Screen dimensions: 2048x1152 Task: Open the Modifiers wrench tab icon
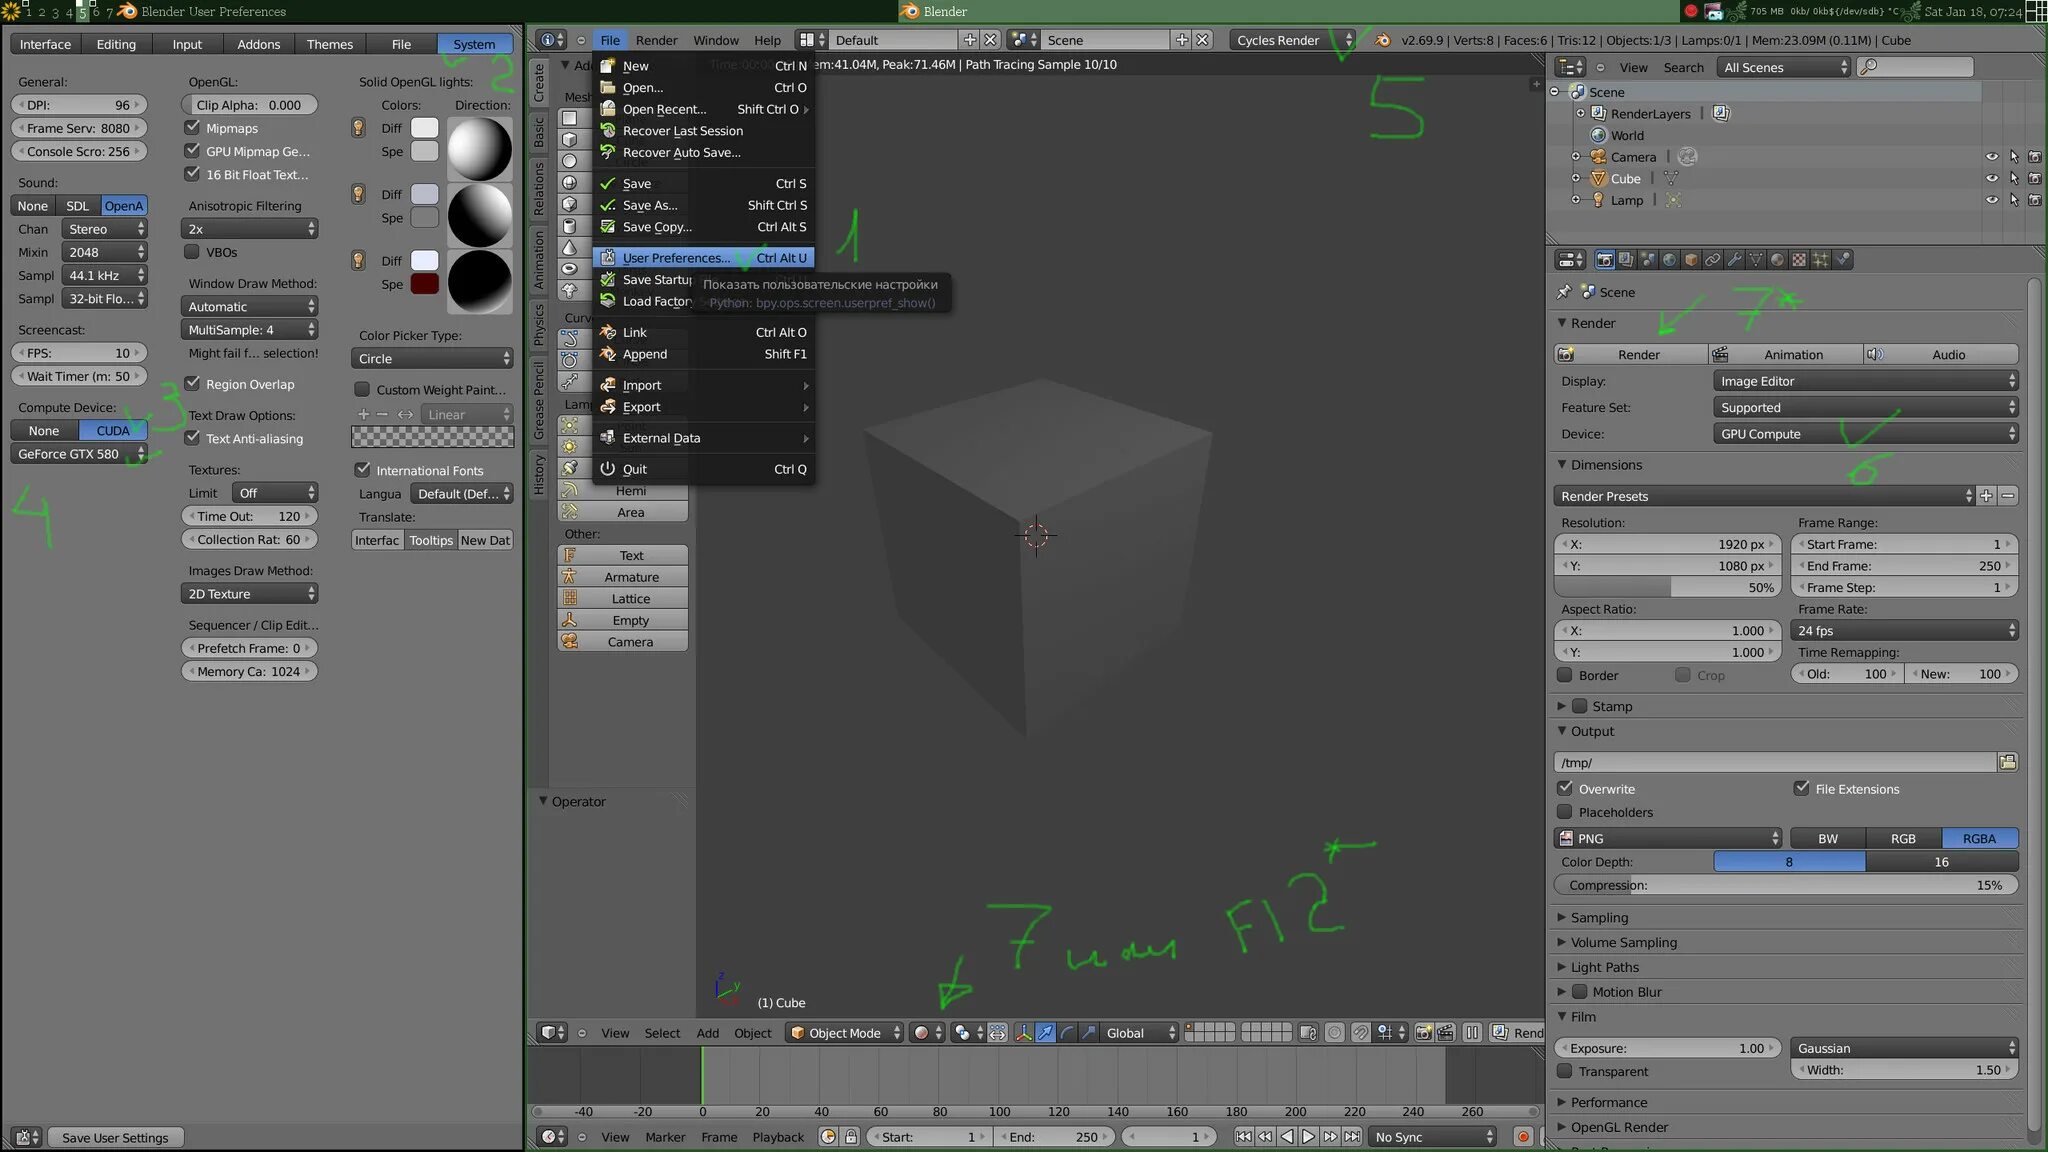1734,260
